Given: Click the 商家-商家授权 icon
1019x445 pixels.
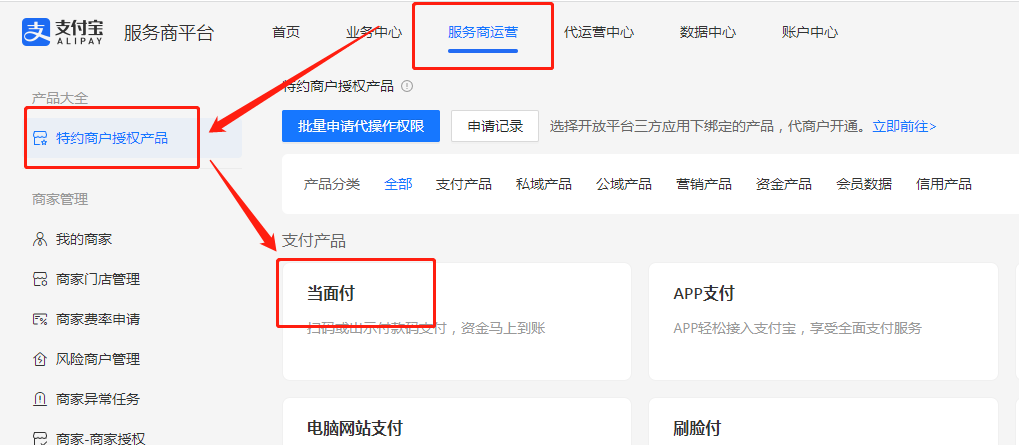Looking at the screenshot, I should [x=40, y=439].
